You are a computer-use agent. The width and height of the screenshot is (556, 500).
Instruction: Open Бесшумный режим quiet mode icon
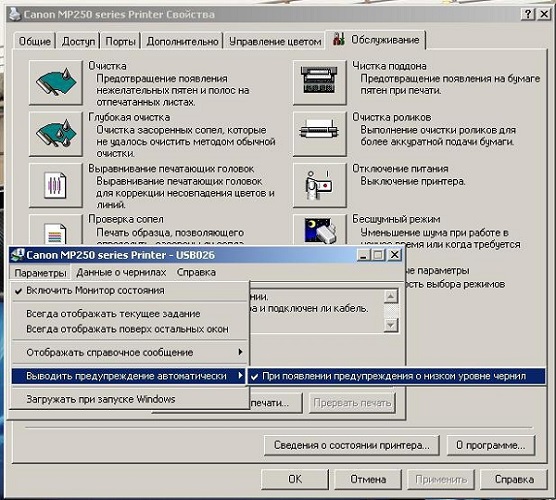pos(319,230)
